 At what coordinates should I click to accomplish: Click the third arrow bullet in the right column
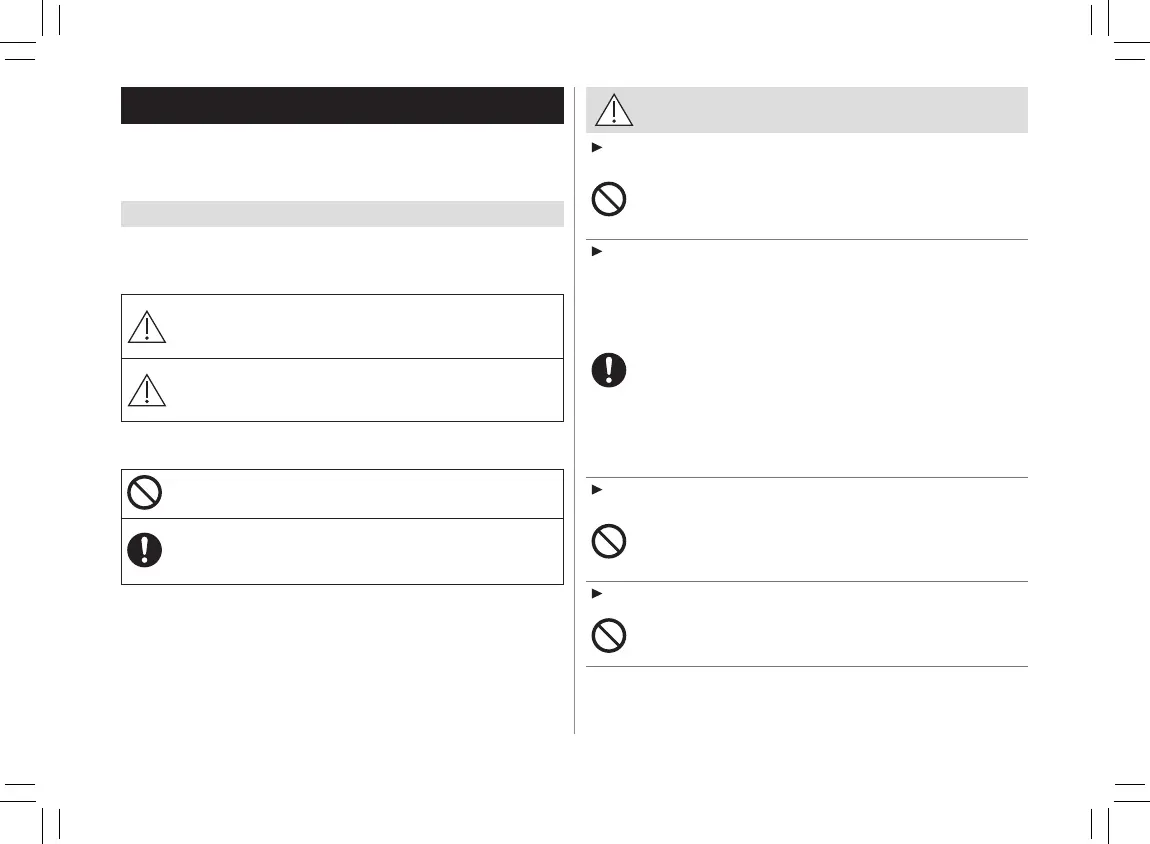click(x=596, y=490)
